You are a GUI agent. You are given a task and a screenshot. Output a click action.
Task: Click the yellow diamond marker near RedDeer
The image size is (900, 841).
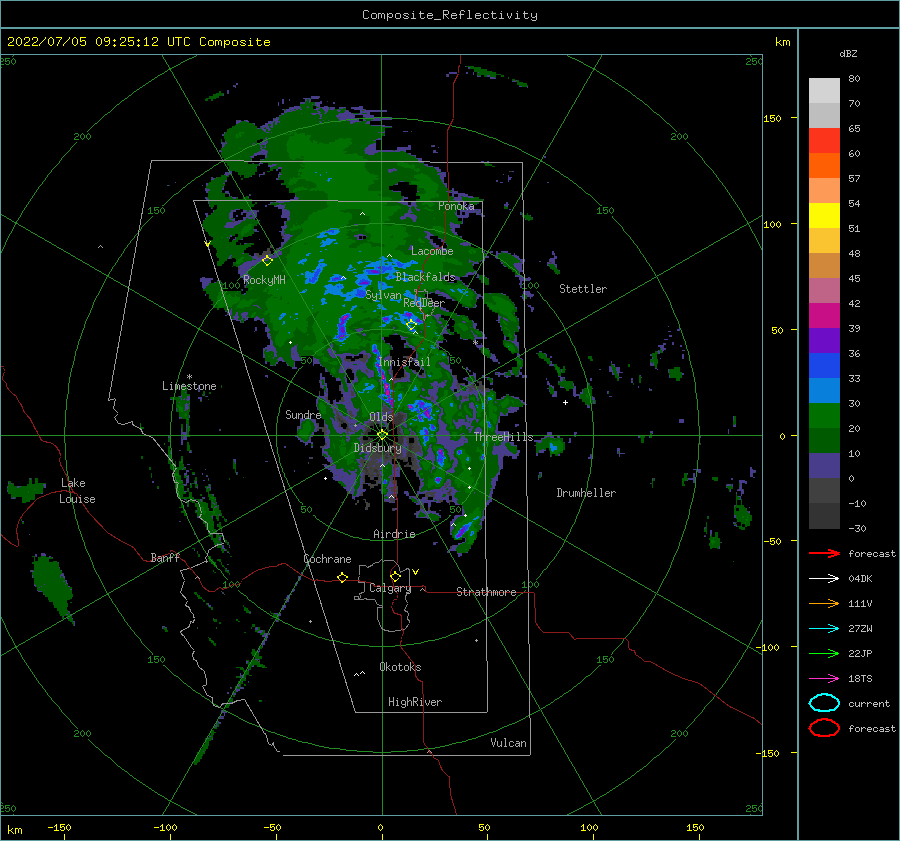(411, 324)
